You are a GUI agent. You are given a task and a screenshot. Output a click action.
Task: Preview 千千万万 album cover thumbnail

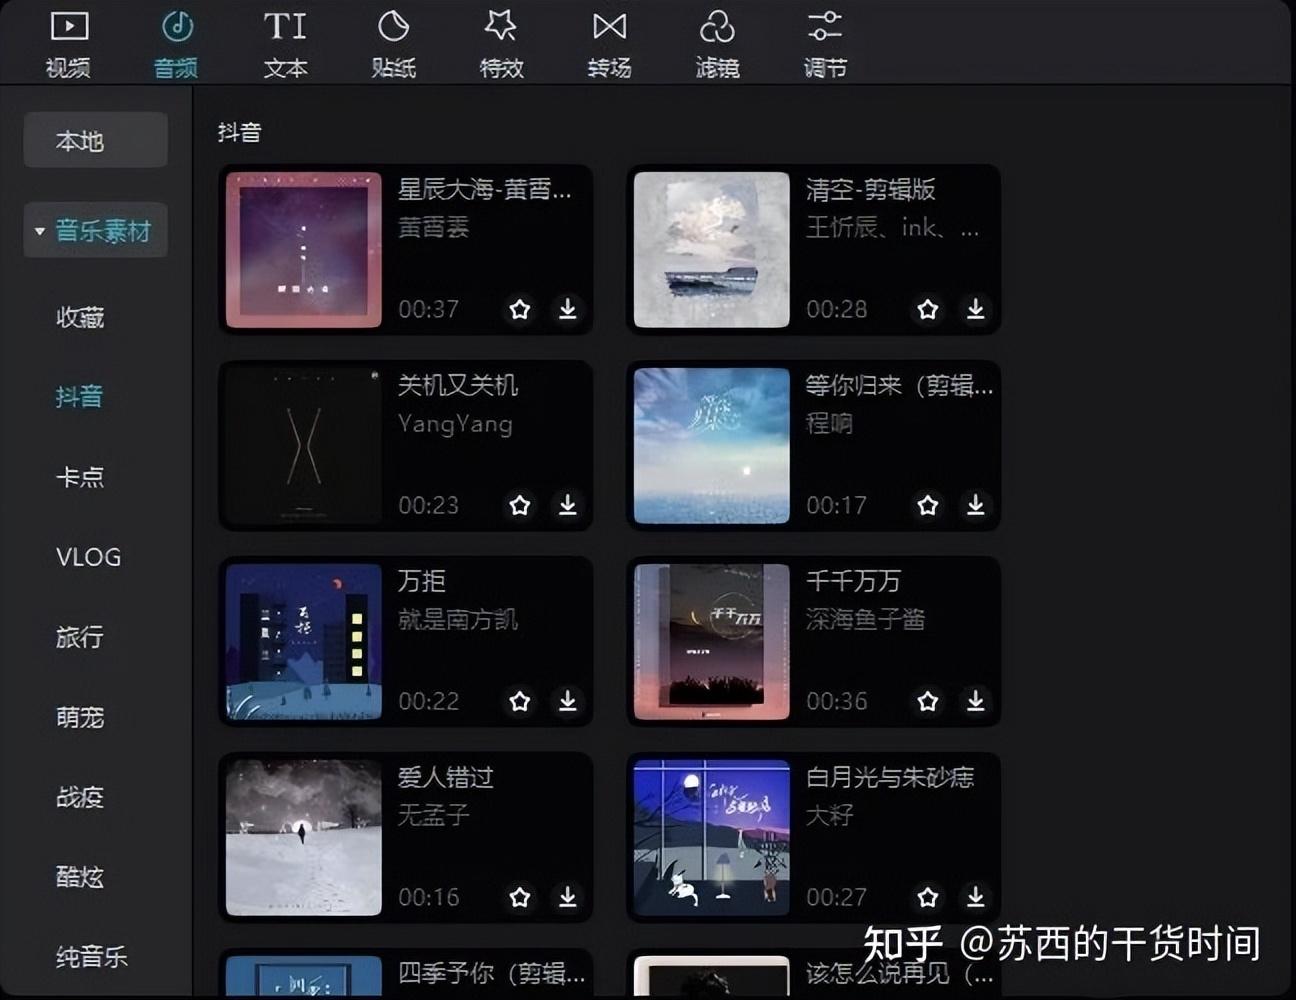click(x=712, y=642)
